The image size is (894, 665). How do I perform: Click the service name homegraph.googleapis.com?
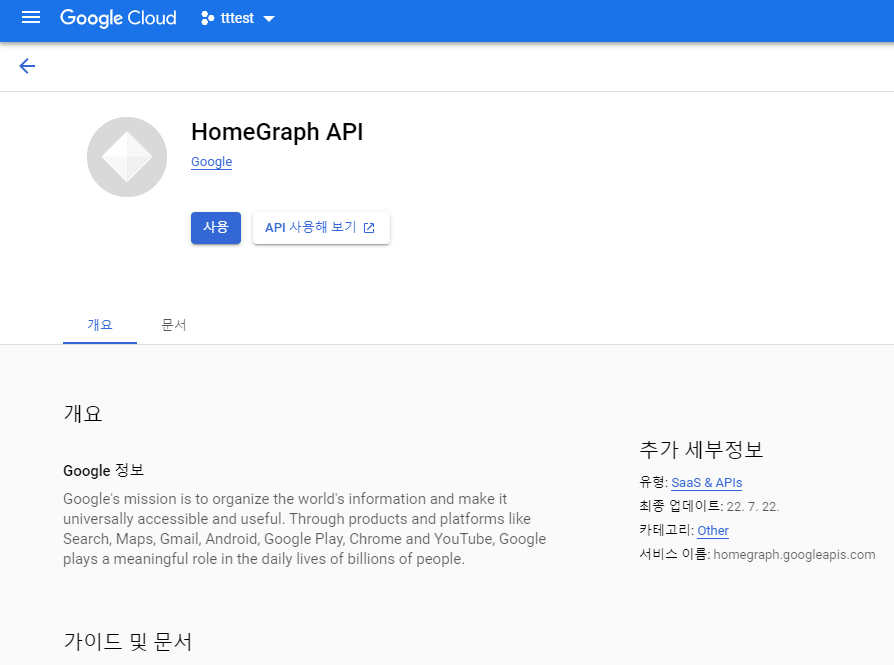pos(794,554)
